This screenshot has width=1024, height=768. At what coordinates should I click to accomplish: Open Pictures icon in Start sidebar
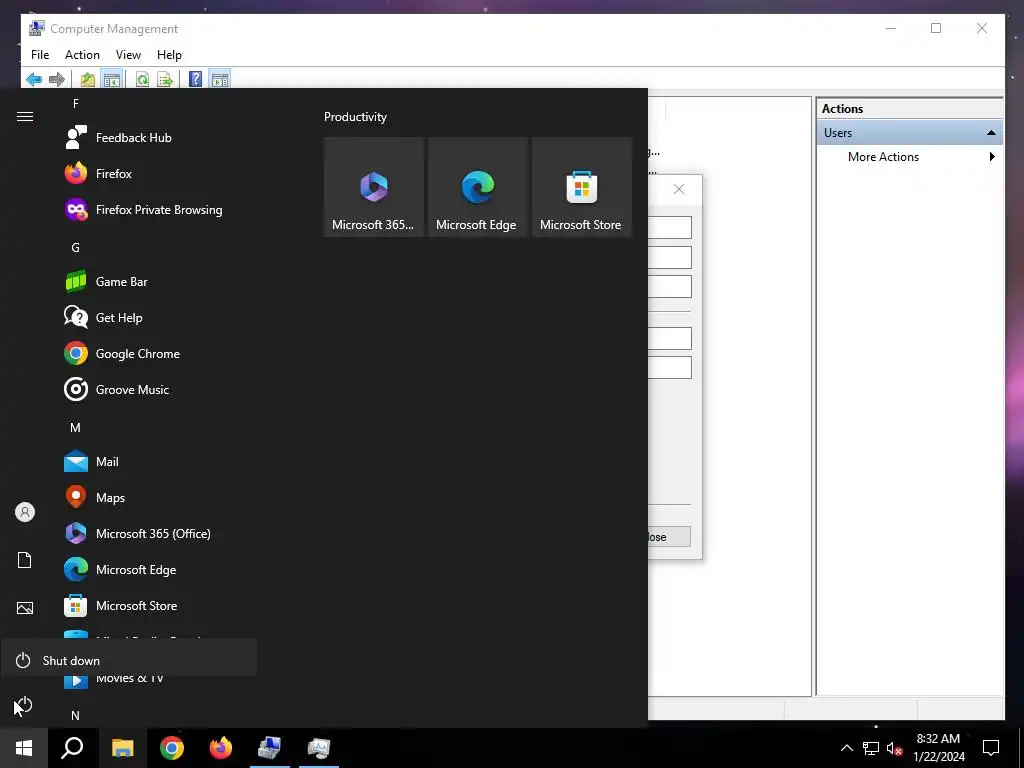(x=25, y=608)
